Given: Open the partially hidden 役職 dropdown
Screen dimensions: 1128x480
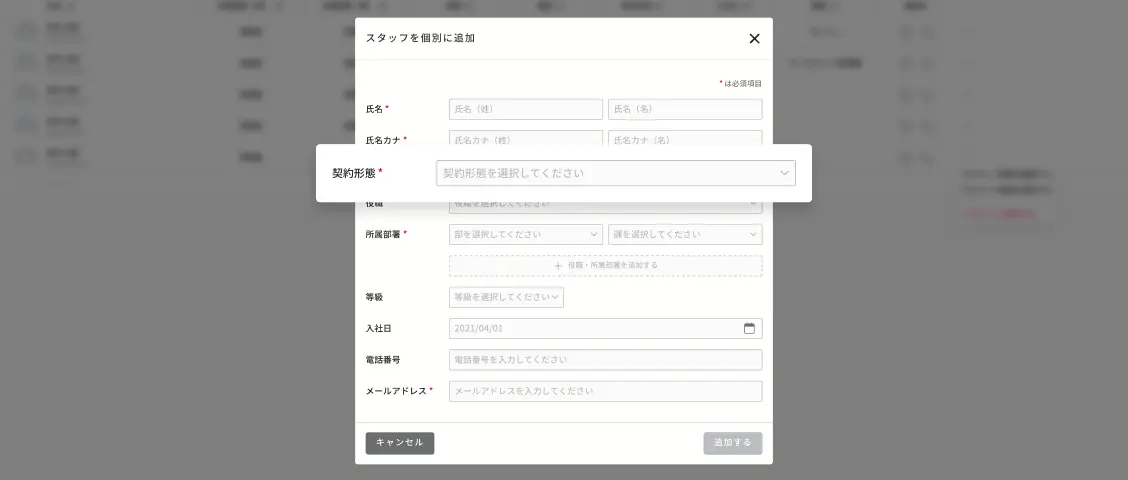Looking at the screenshot, I should 605,206.
